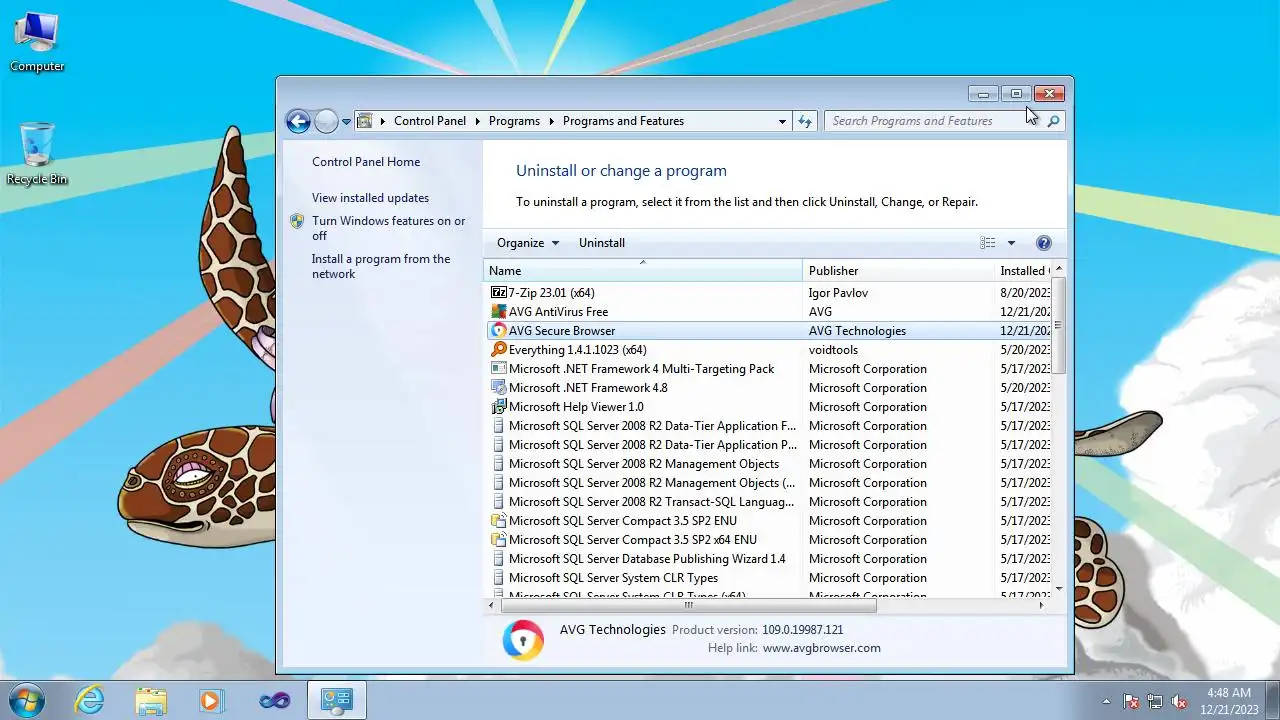1280x720 pixels.
Task: Click the product version 109.0.19987.121 text
Action: (x=802, y=630)
